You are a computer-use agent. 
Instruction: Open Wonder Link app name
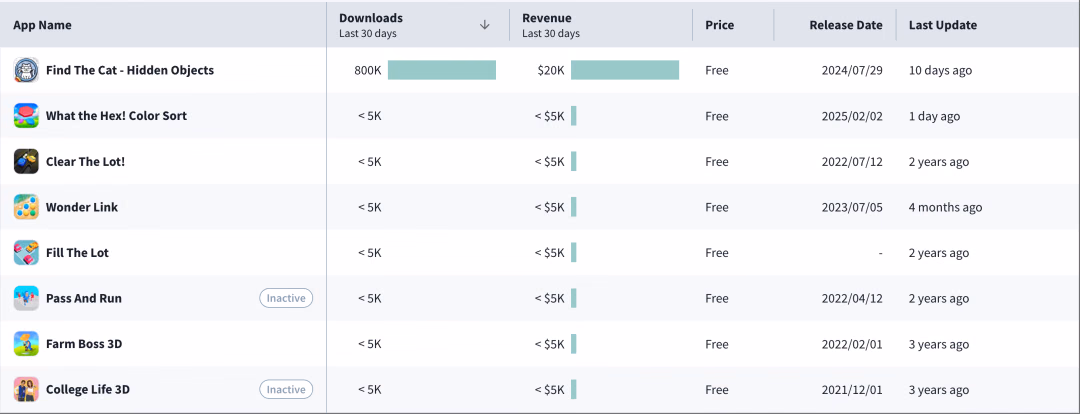coord(82,207)
